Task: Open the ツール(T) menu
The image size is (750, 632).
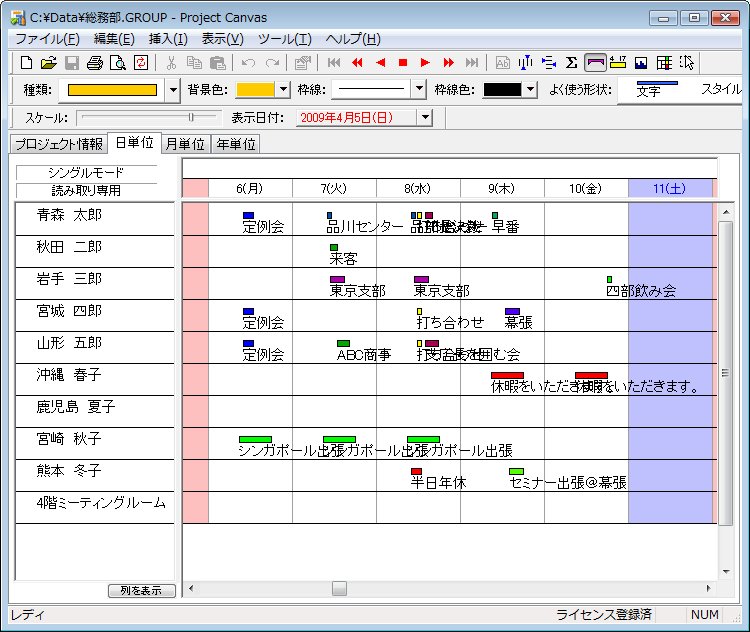Action: point(284,39)
